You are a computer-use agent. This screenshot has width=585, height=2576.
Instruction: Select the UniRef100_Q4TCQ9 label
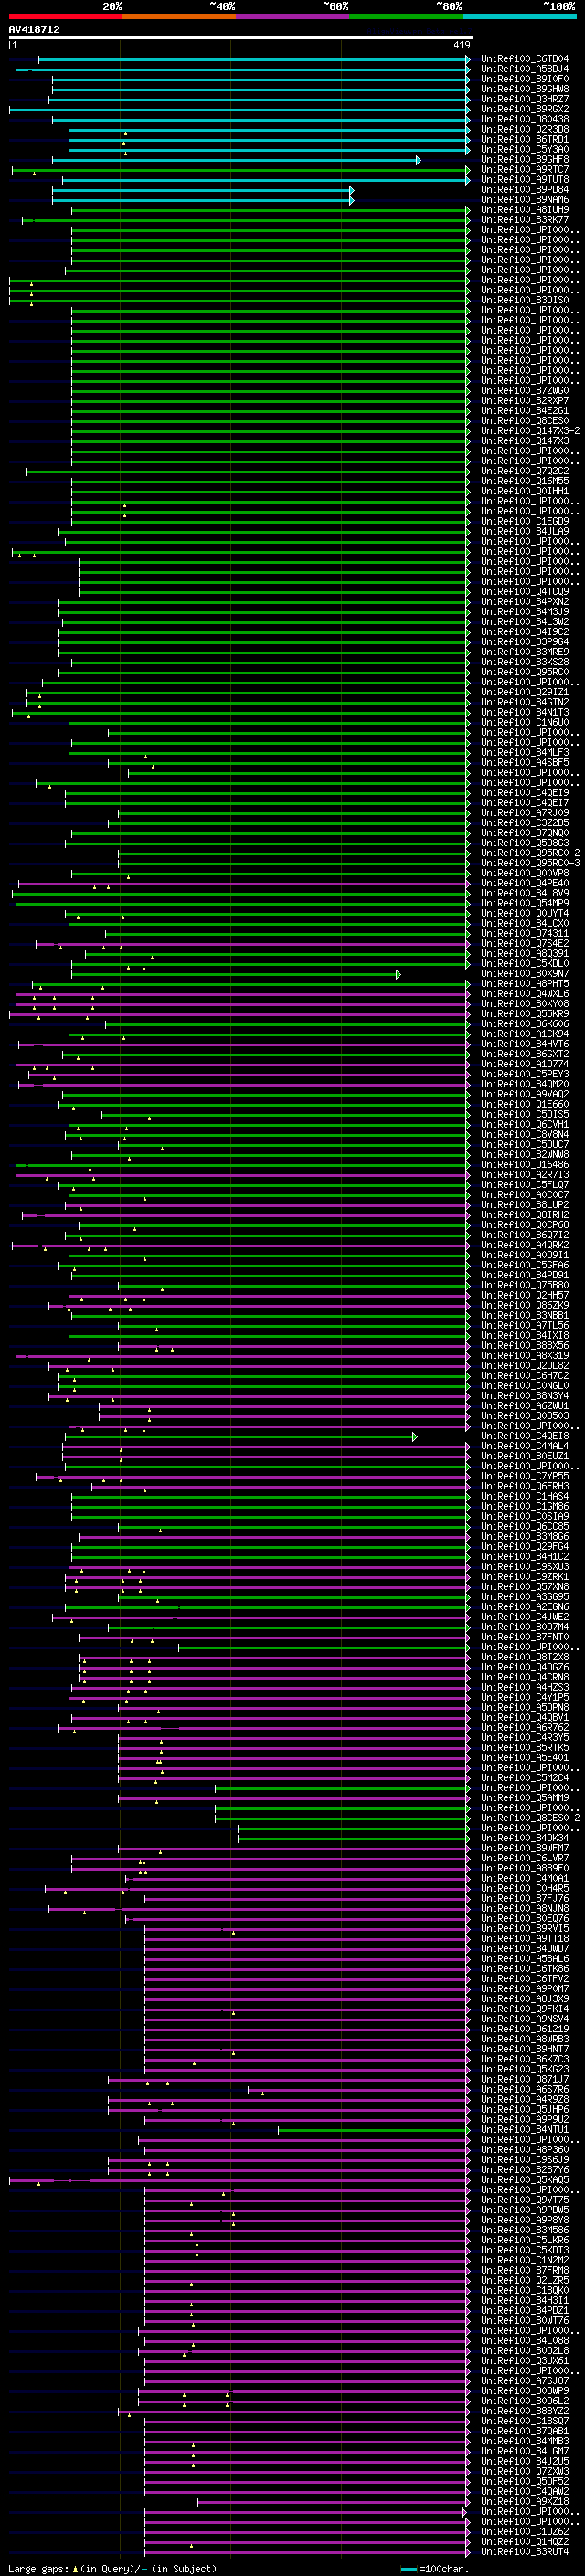click(525, 592)
